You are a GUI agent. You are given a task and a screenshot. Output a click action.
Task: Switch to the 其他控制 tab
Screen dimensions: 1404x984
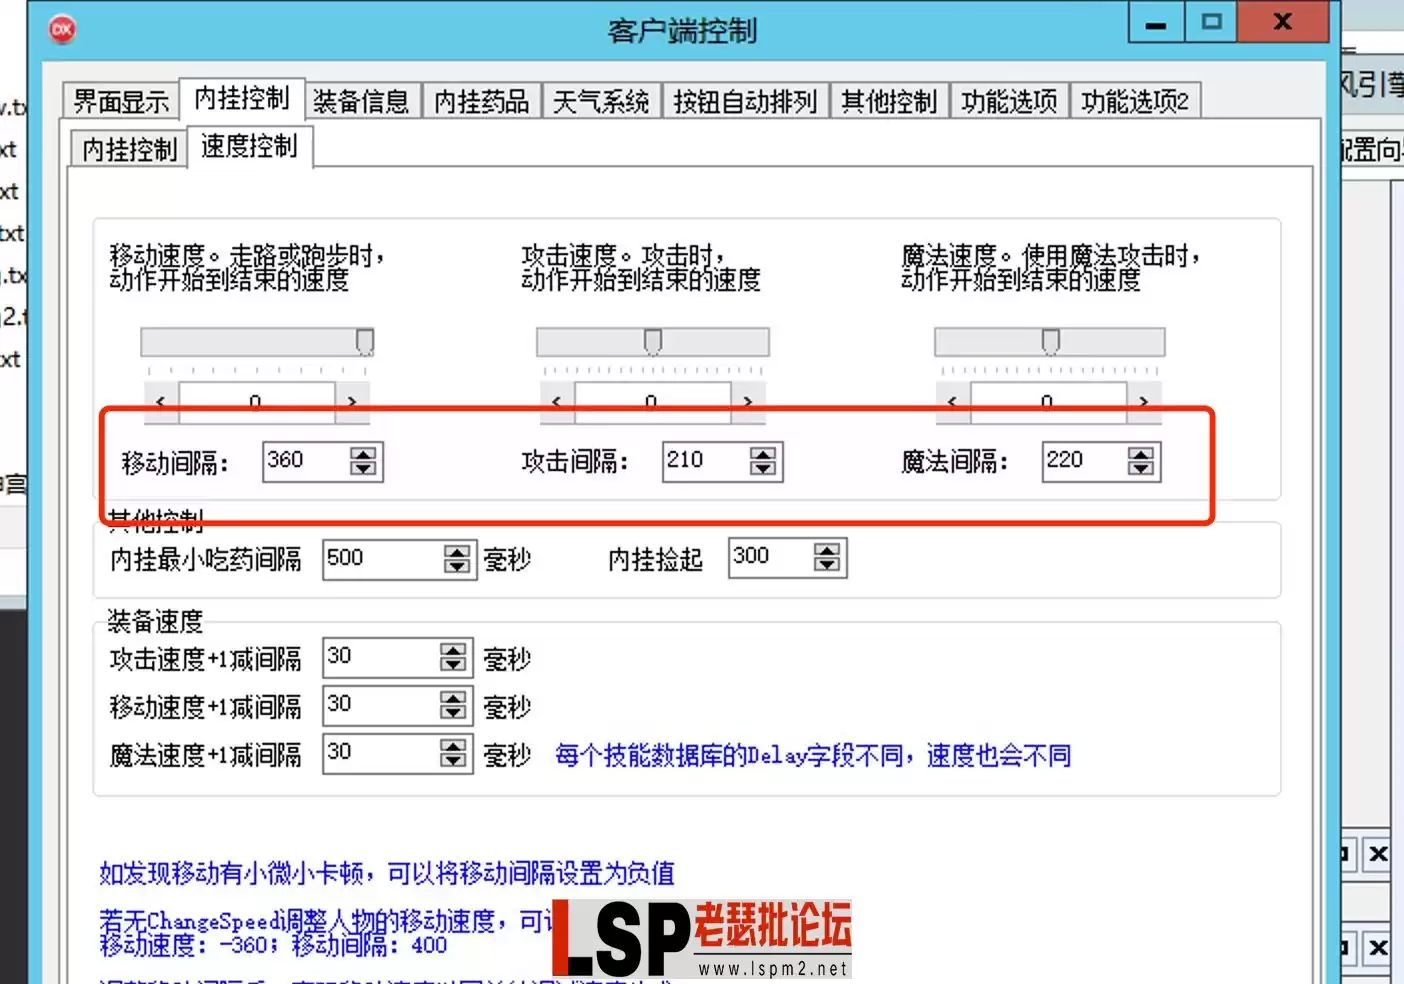(889, 102)
